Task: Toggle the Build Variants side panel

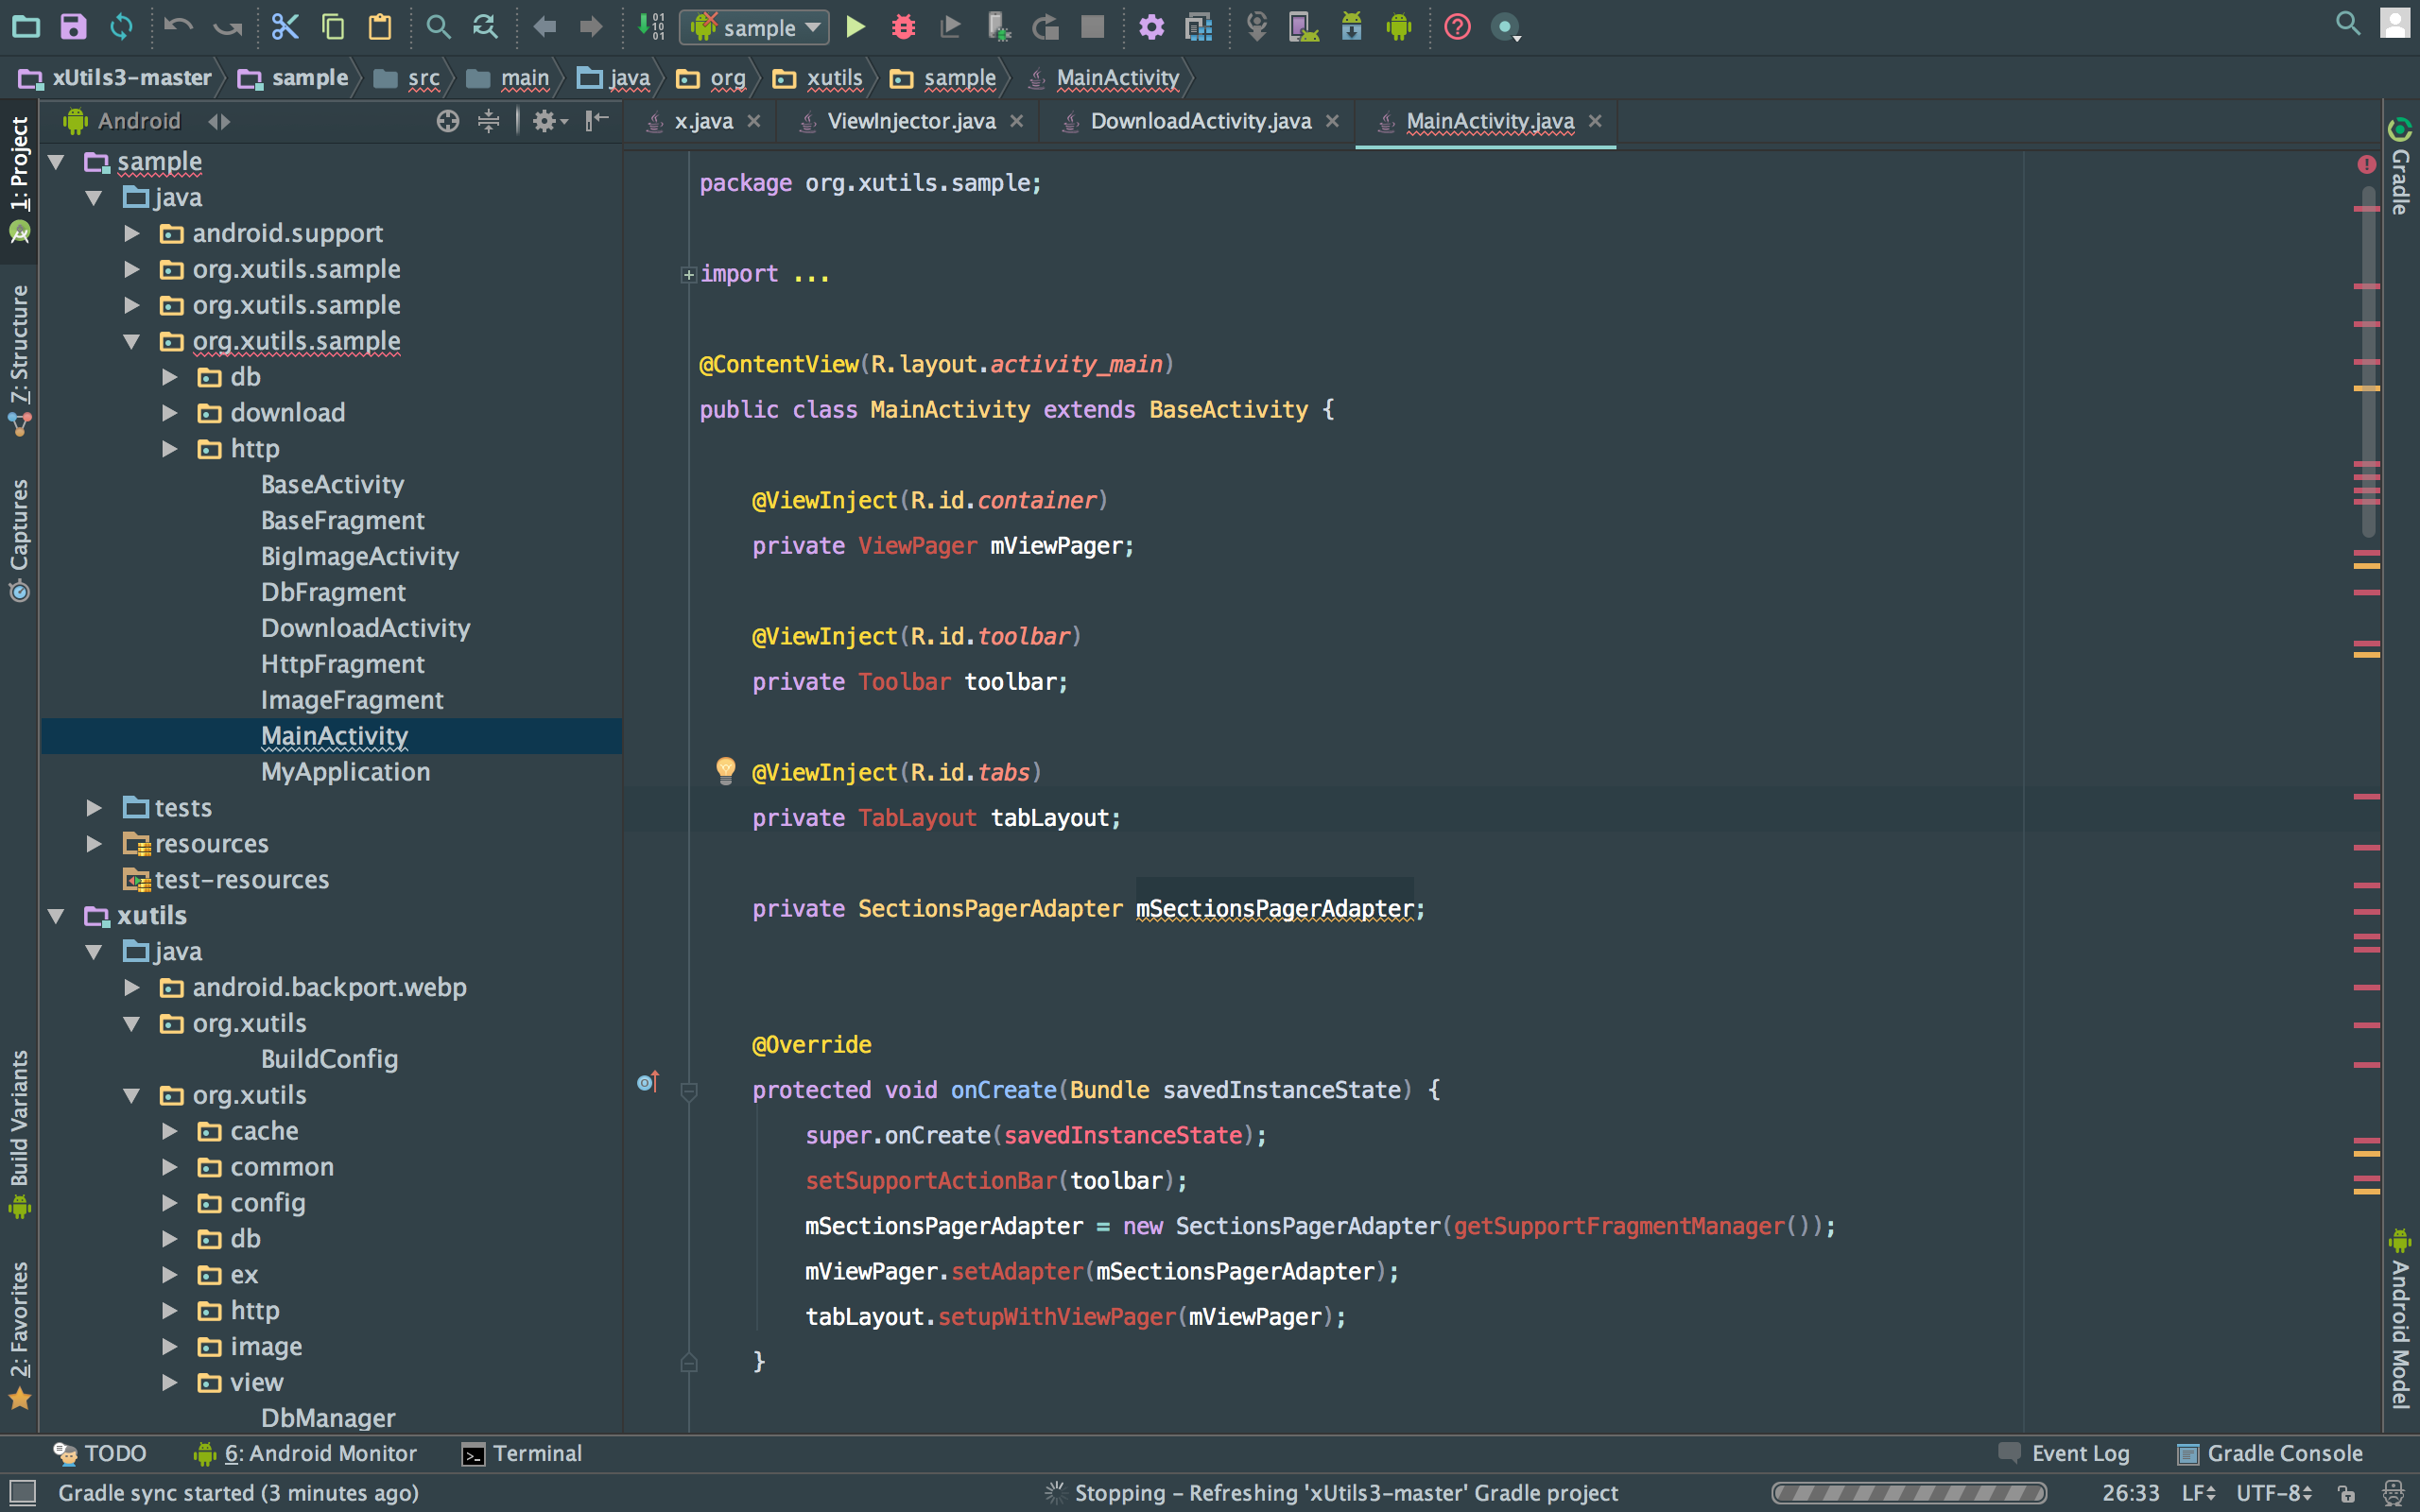Action: tap(19, 1135)
